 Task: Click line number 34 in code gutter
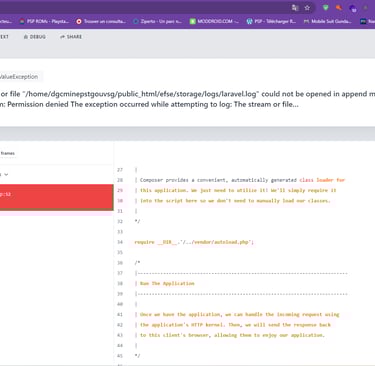pos(120,242)
